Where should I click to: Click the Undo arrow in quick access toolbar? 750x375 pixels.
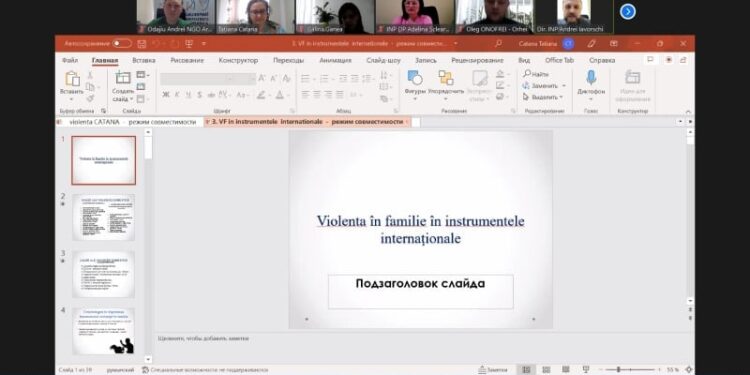pyautogui.click(x=155, y=44)
